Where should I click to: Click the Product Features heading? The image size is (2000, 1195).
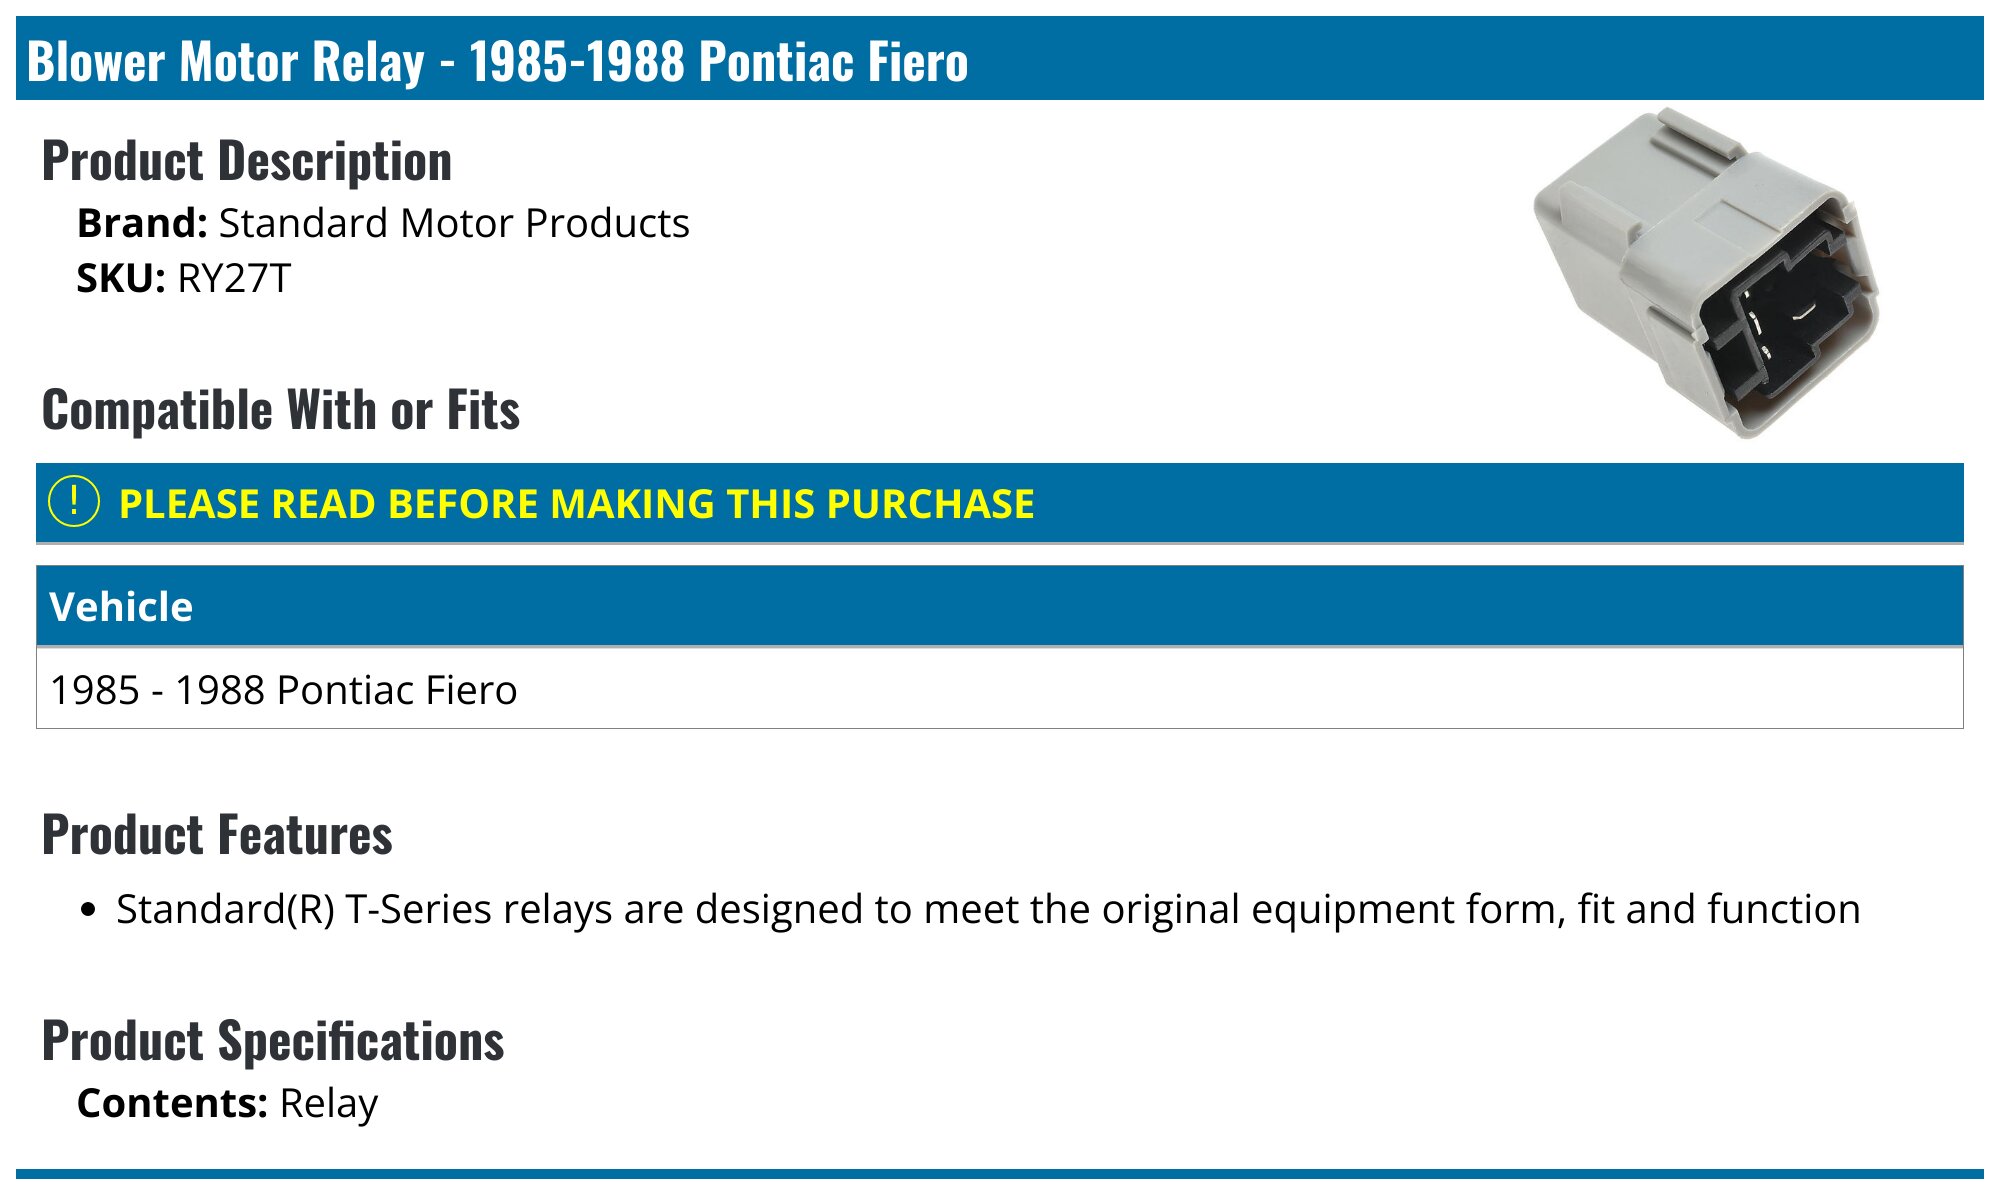[x=217, y=834]
